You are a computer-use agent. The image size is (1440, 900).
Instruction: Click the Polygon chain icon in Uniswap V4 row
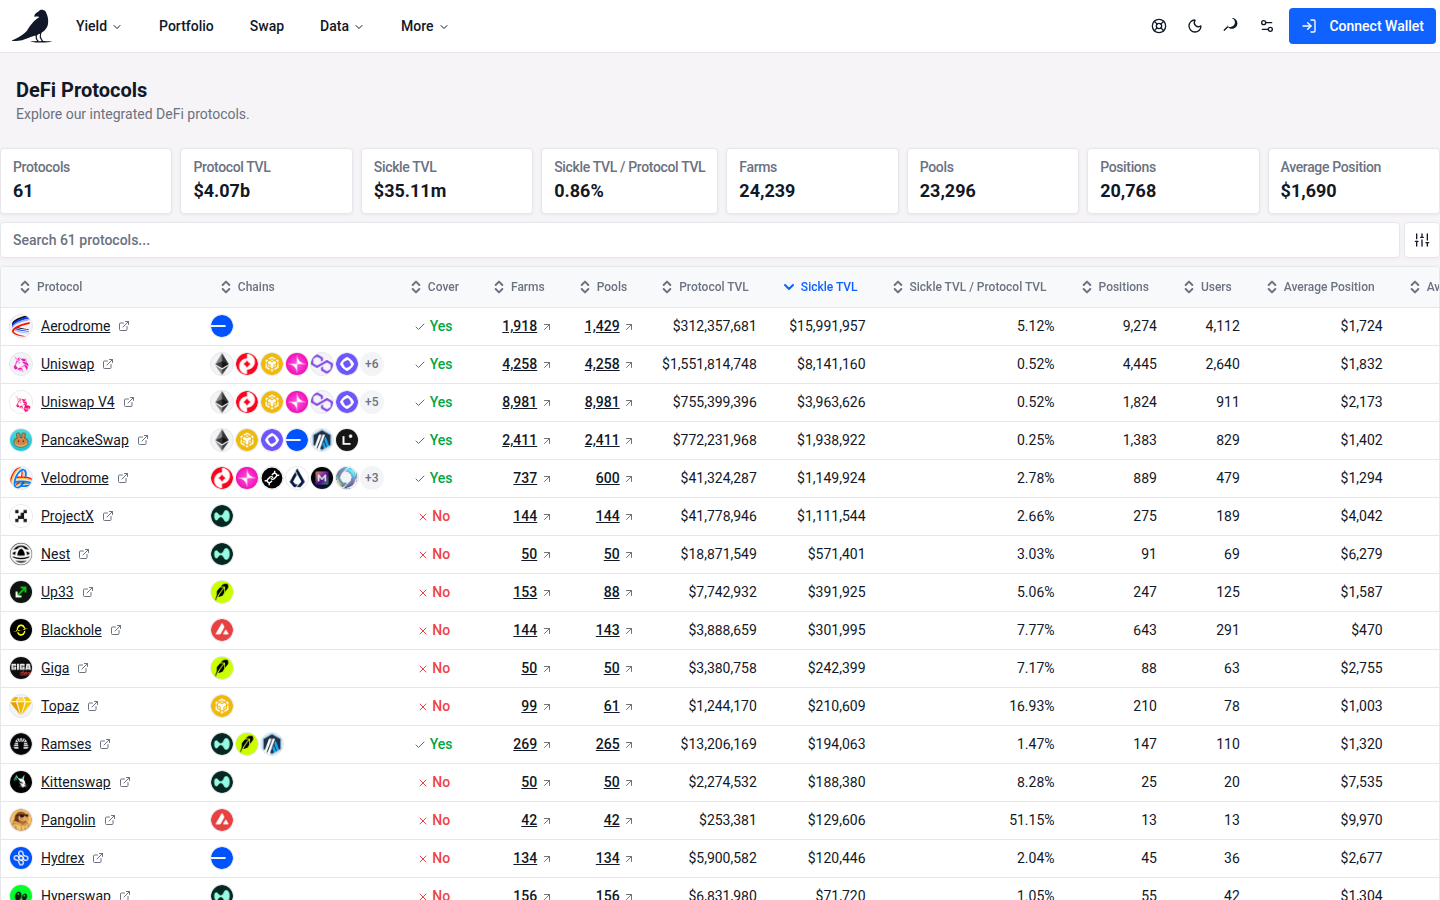pyautogui.click(x=322, y=402)
